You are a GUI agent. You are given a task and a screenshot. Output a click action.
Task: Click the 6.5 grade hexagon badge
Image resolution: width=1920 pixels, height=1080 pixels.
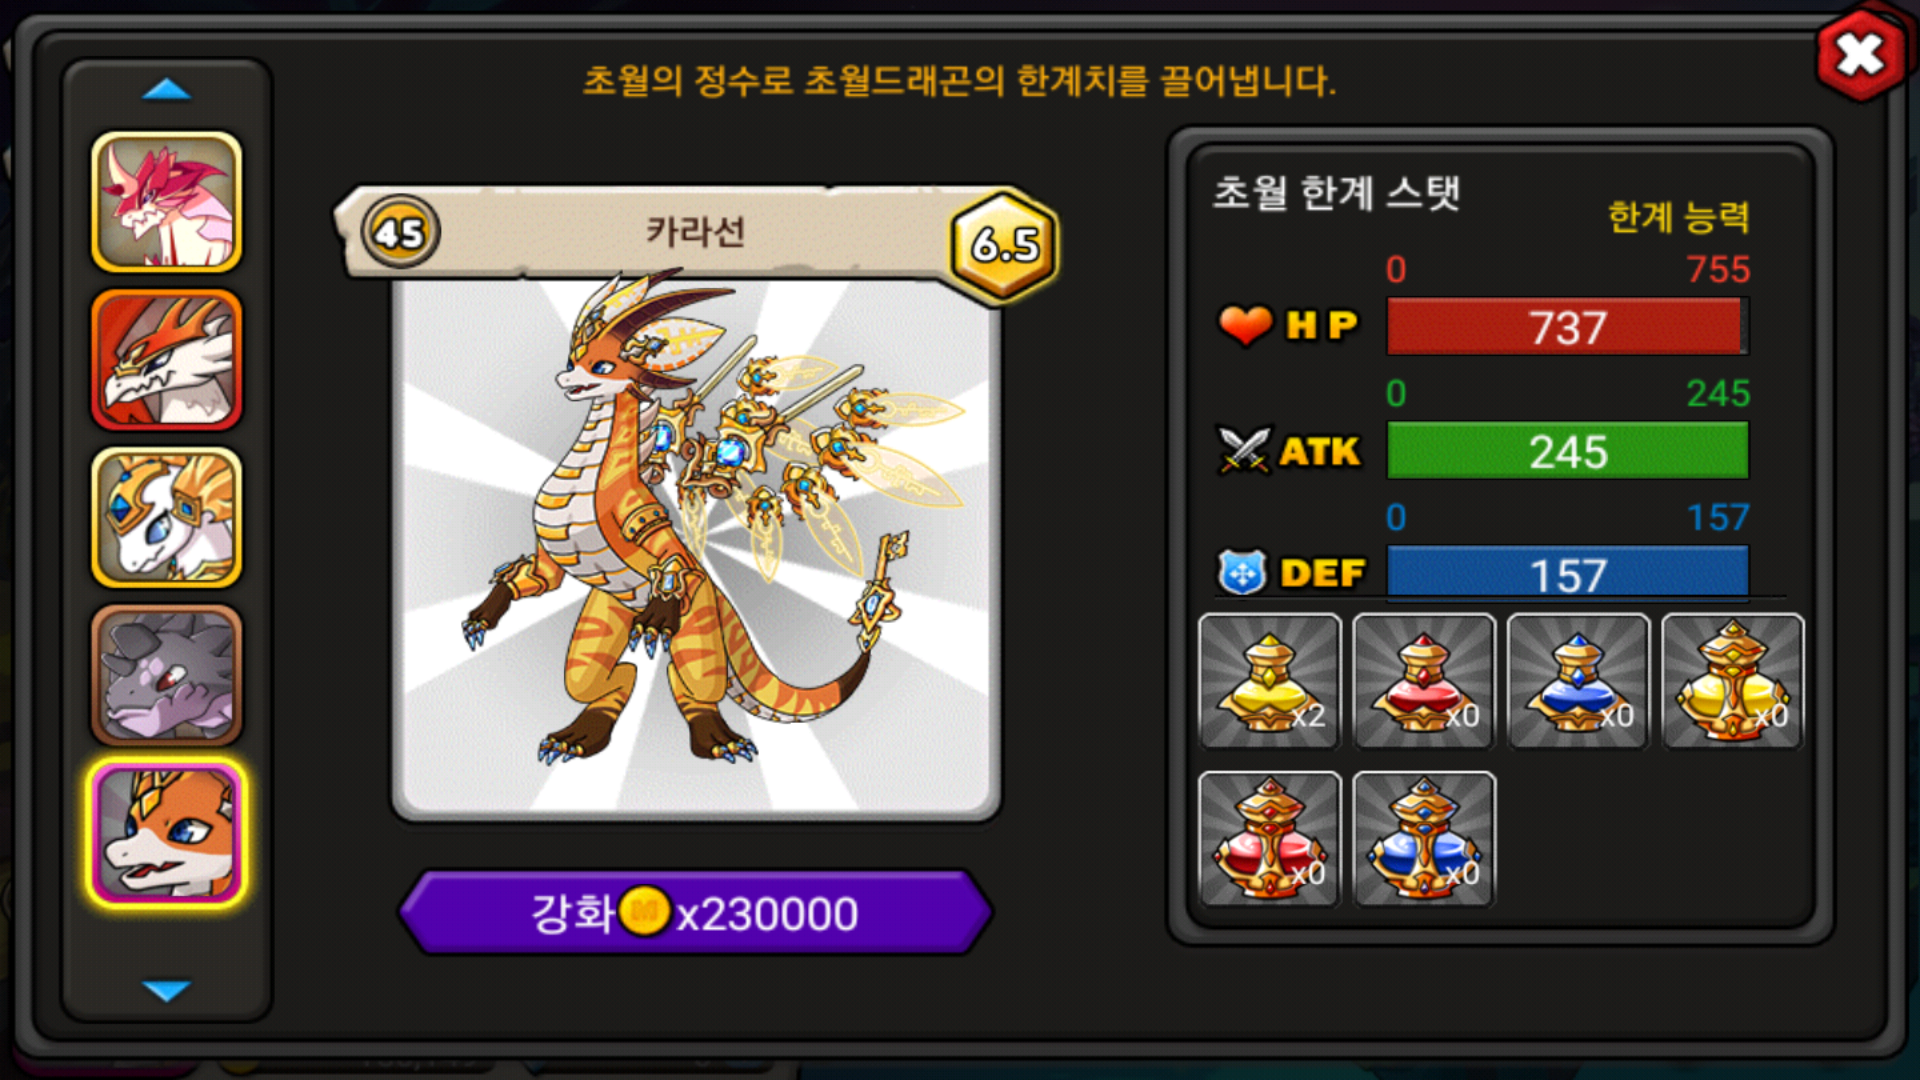(x=1005, y=243)
